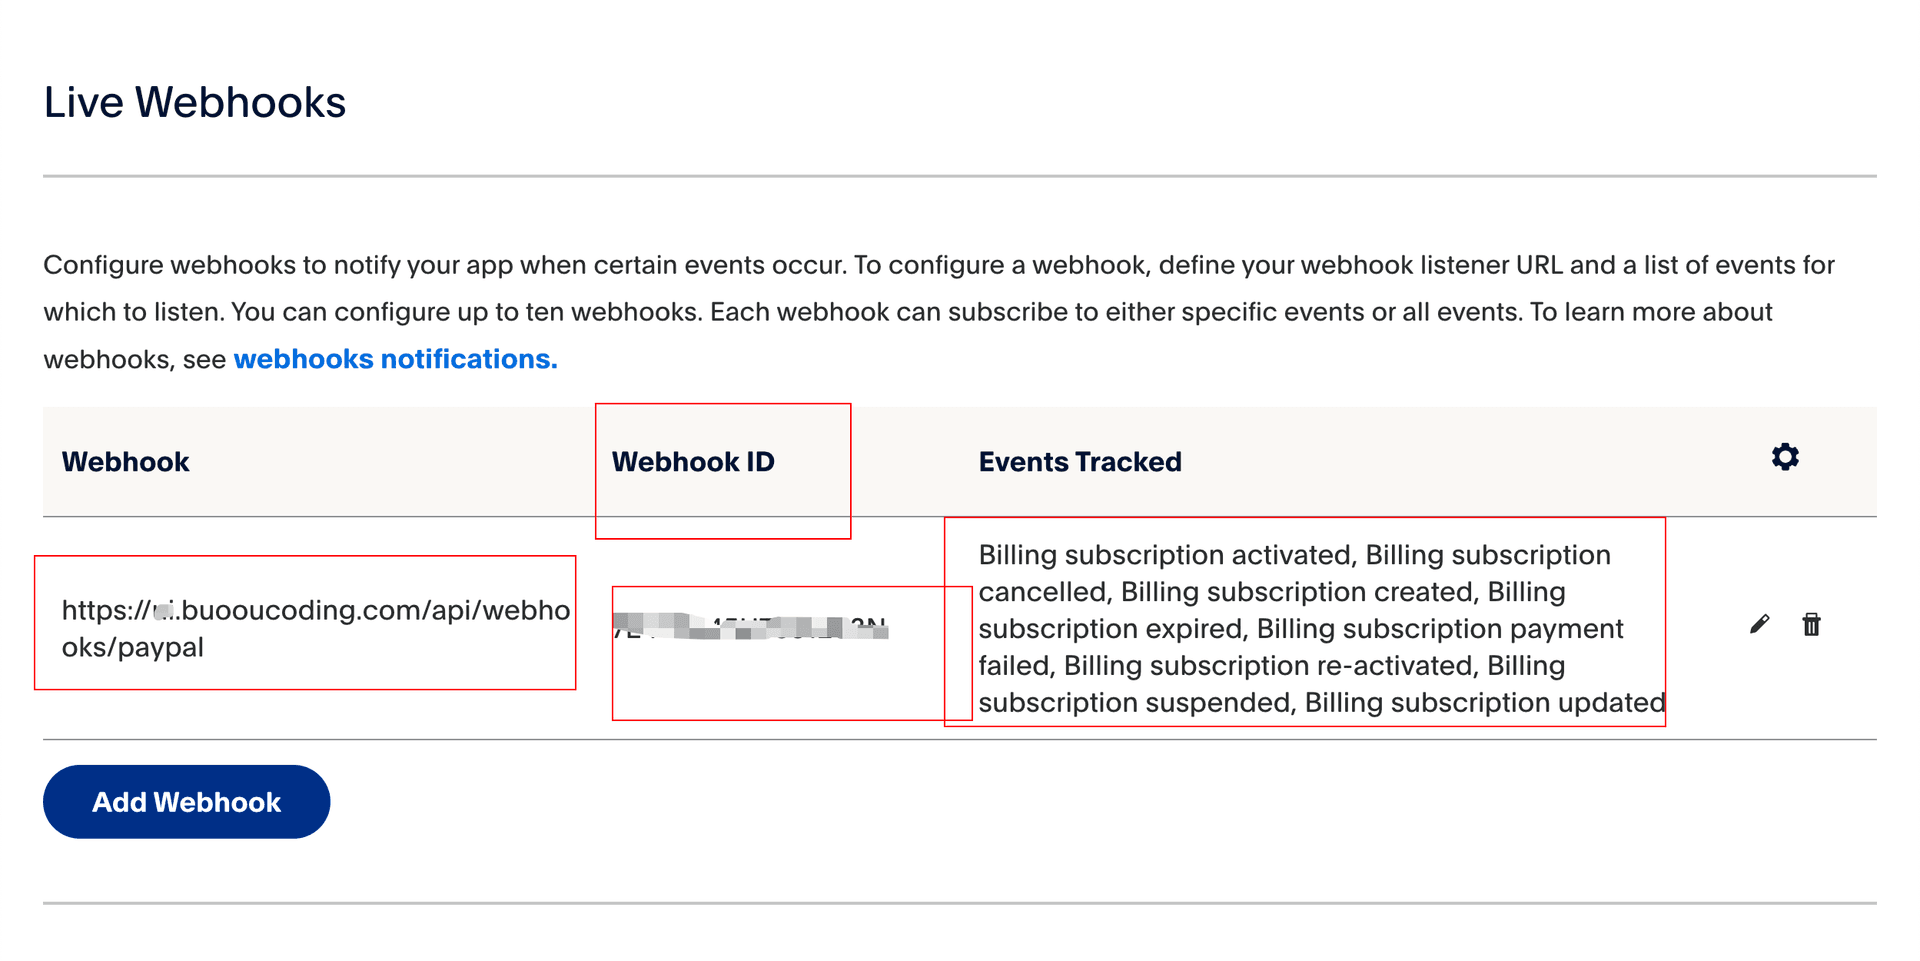Open the webhook table settings gear
This screenshot has height=961, width=1920.
pyautogui.click(x=1785, y=457)
